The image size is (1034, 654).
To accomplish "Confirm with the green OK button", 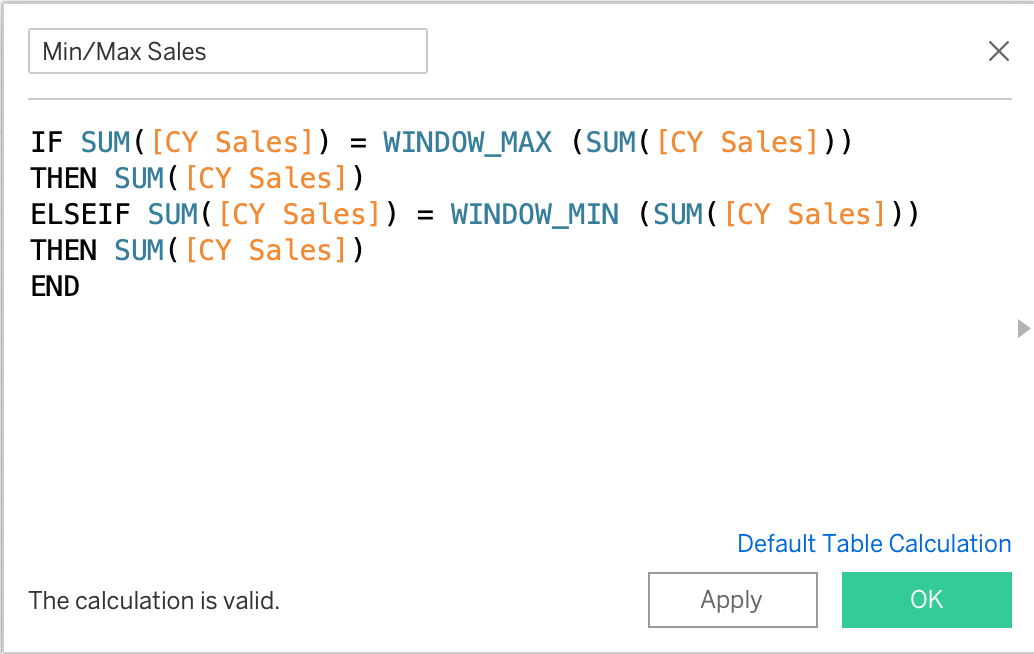I will point(927,599).
